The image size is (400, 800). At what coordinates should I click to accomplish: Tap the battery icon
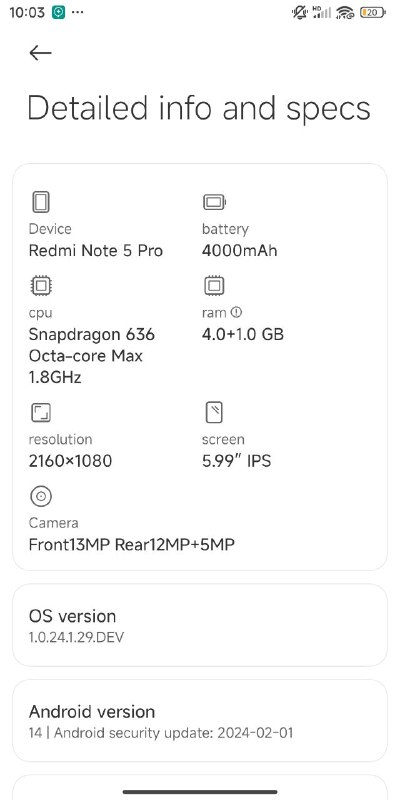pos(214,202)
